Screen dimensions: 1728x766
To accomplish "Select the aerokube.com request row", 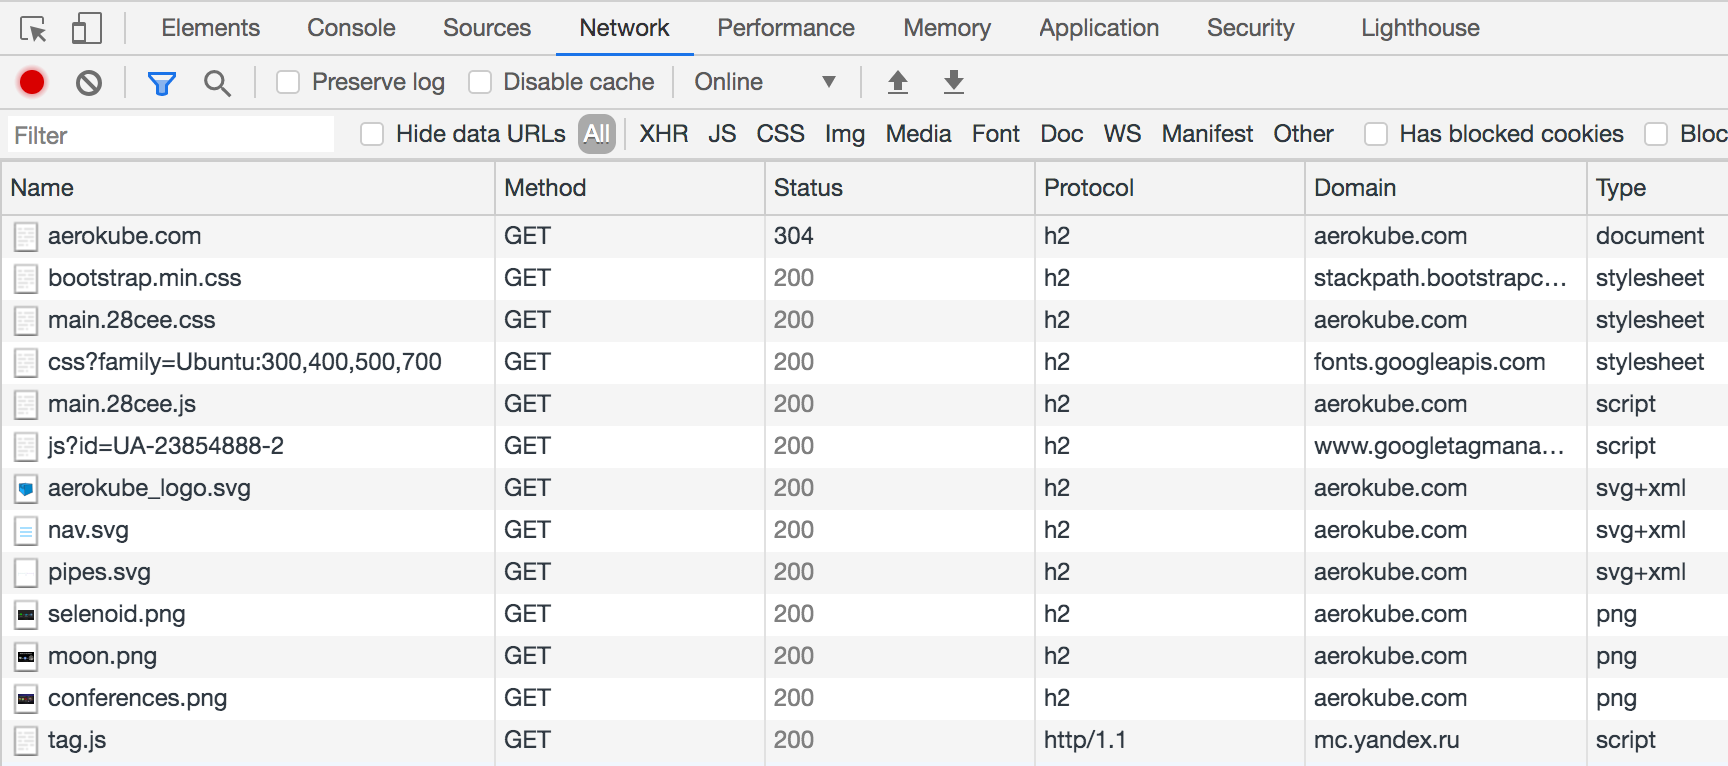I will (x=864, y=237).
